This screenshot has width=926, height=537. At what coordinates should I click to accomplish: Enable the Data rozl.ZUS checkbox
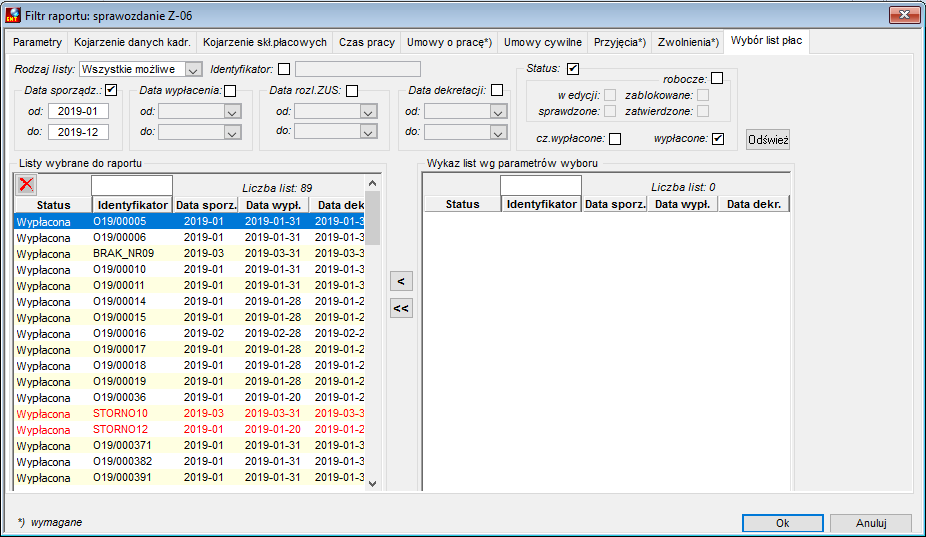352,90
